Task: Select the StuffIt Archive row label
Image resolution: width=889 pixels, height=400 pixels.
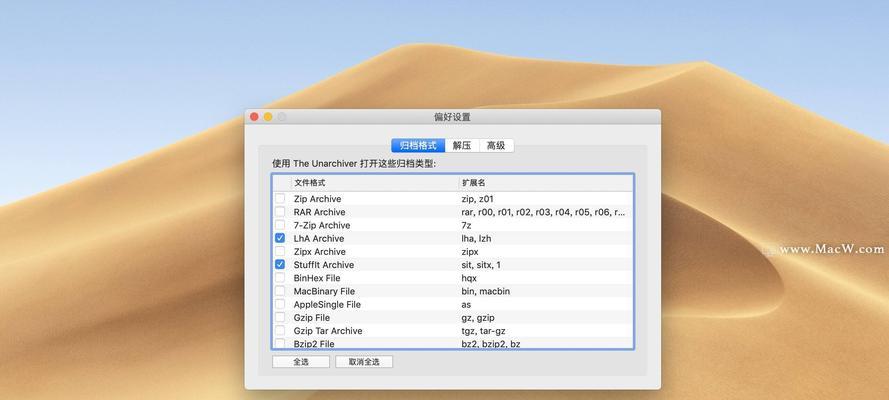Action: coord(324,265)
